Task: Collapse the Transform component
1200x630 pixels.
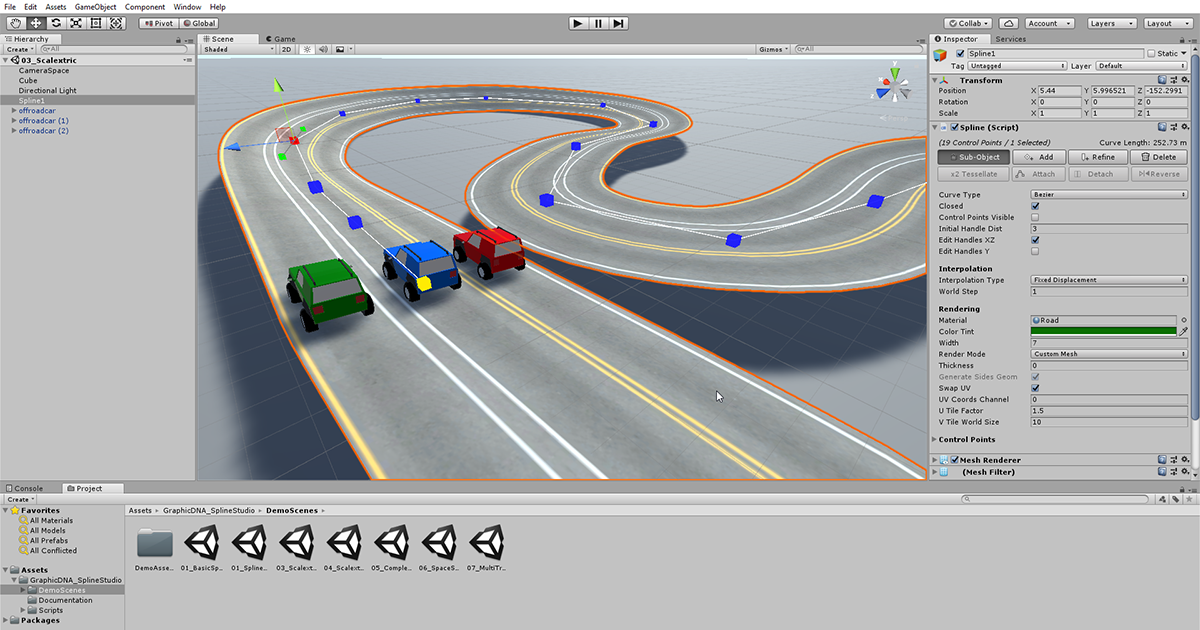Action: click(x=938, y=80)
